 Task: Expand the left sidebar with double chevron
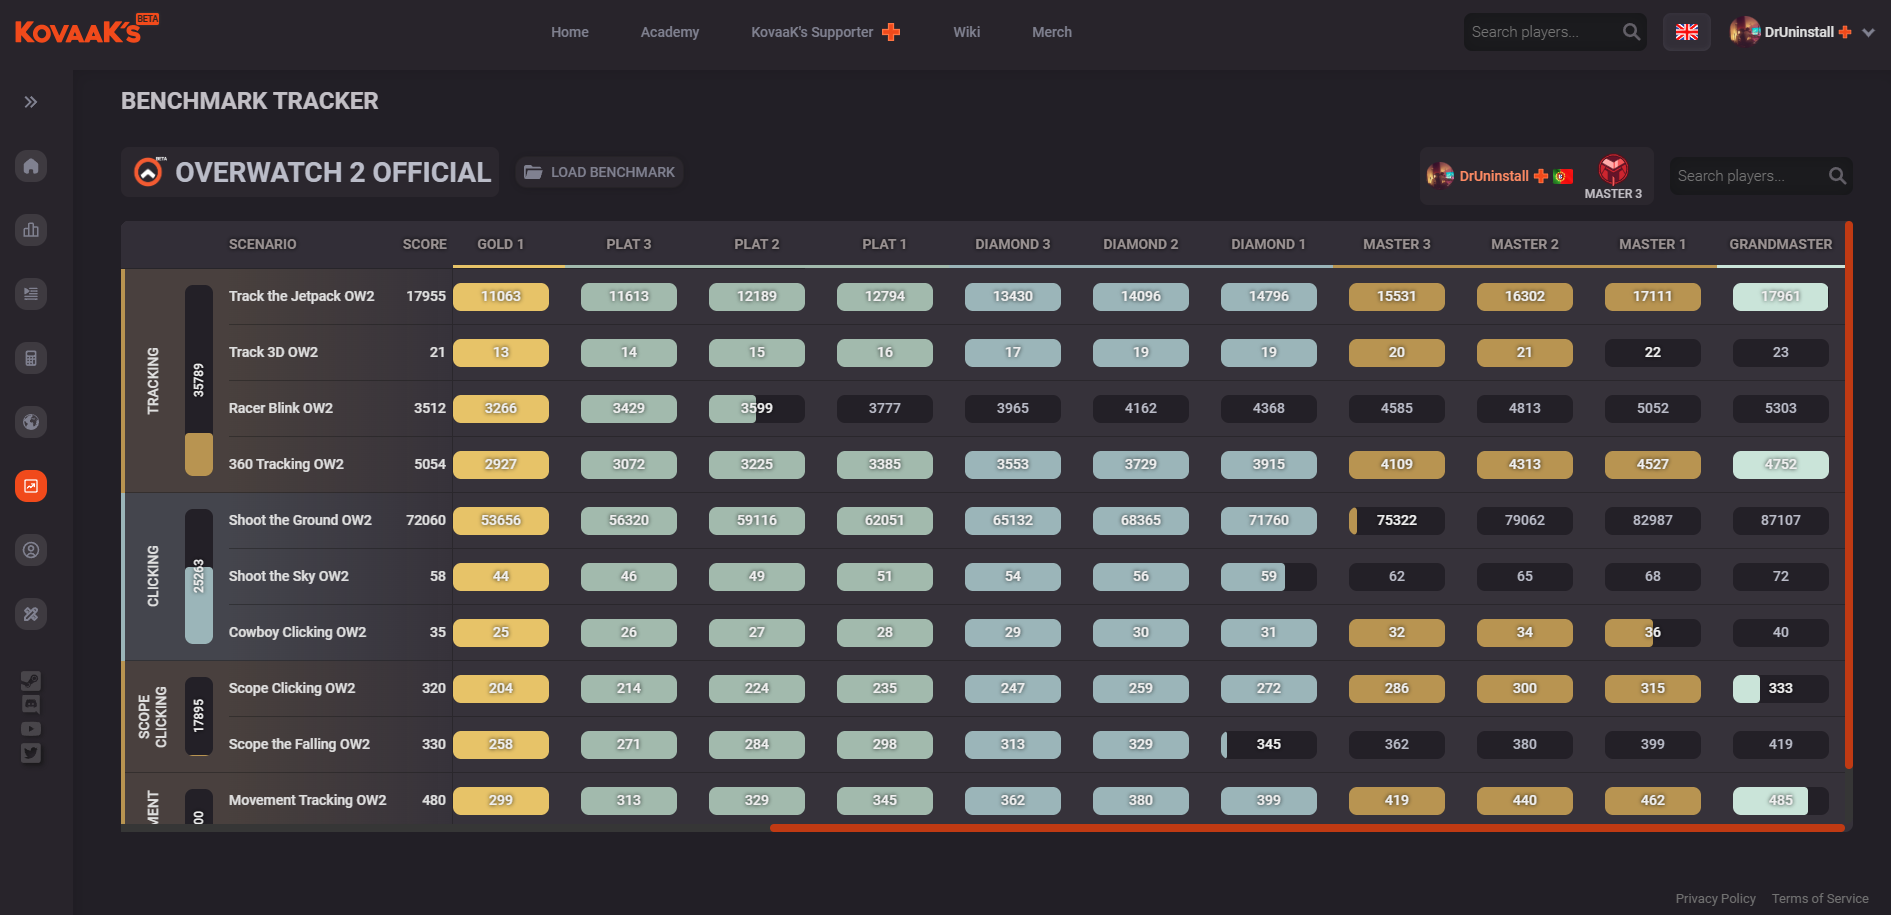click(x=31, y=102)
